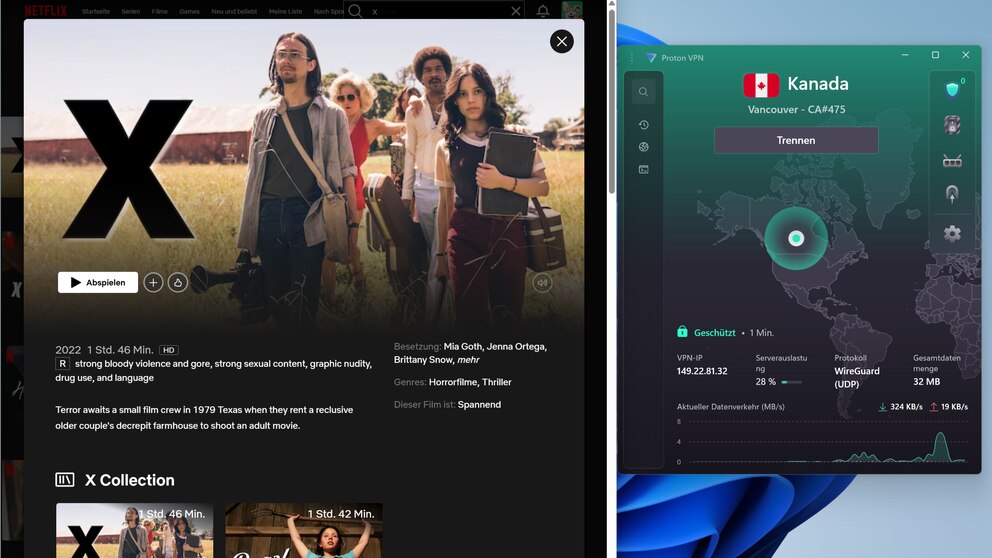Browse the Thriller genre link

[497, 382]
